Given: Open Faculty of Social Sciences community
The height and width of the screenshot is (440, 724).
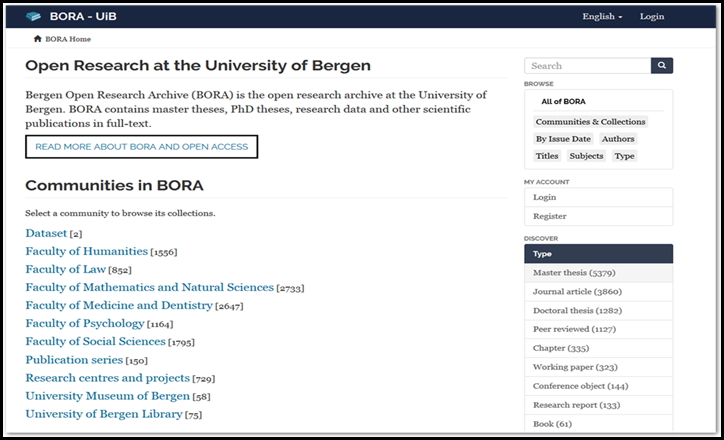Looking at the screenshot, I should coord(95,341).
